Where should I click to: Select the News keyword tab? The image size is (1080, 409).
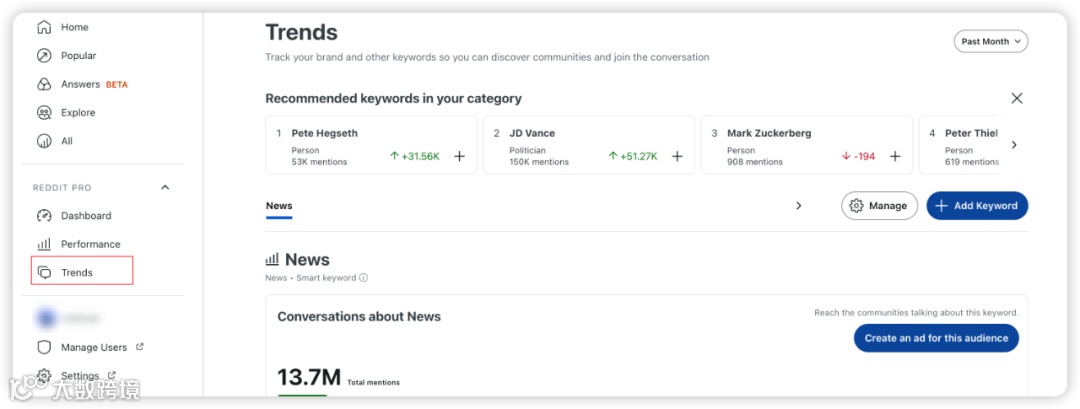coord(279,206)
